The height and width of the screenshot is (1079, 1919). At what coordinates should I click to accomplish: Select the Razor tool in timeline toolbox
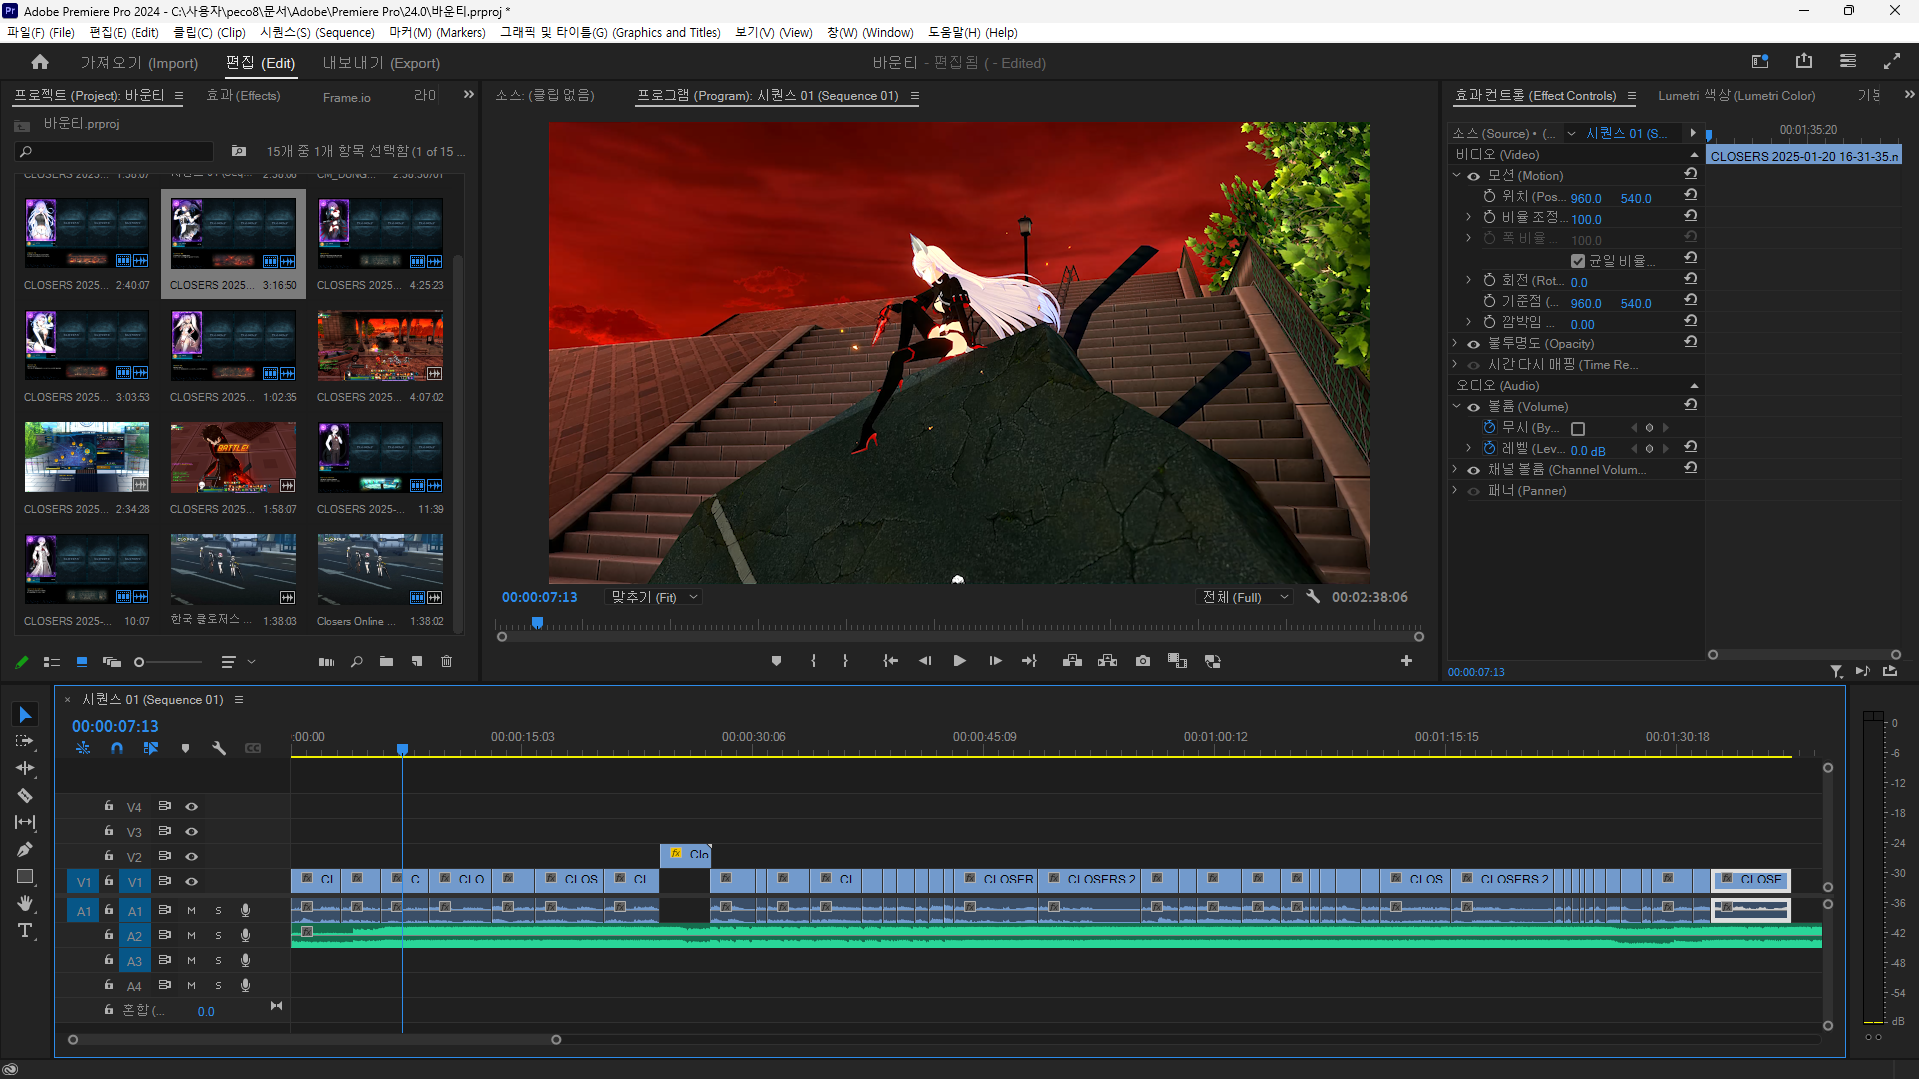(25, 796)
